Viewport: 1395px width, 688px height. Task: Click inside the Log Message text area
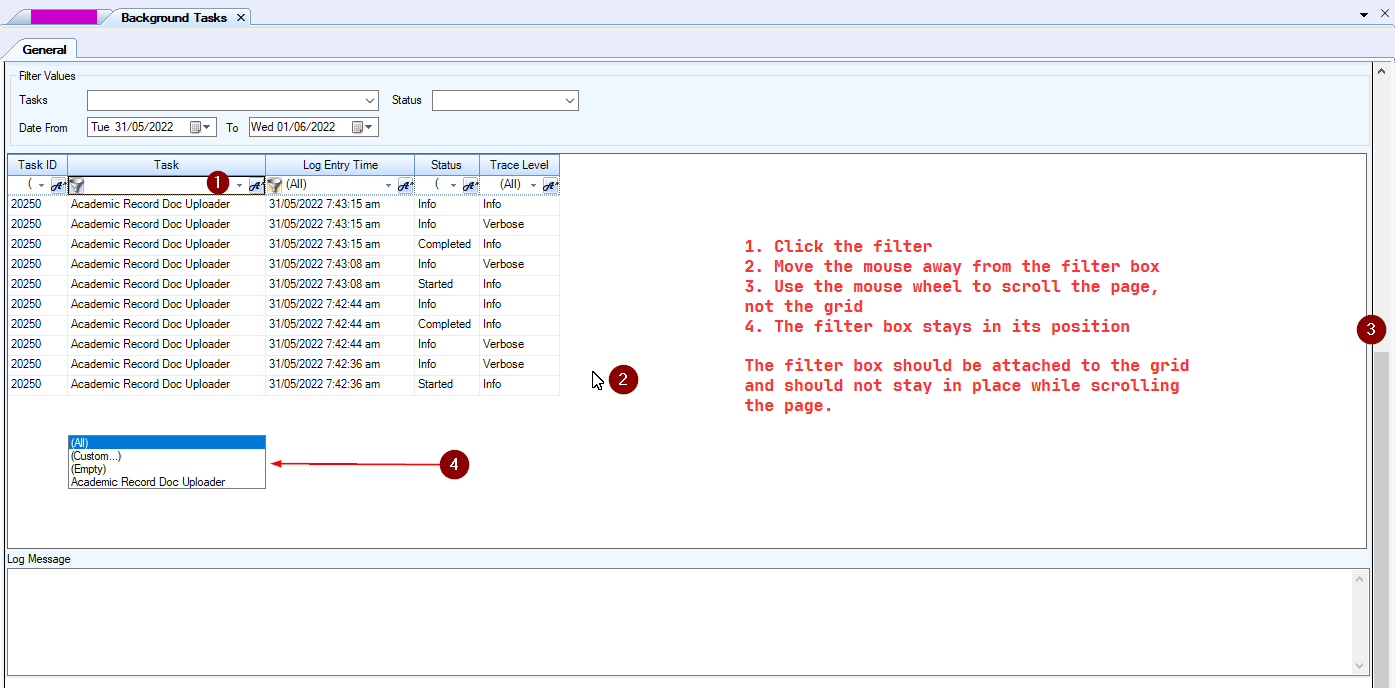[680, 620]
